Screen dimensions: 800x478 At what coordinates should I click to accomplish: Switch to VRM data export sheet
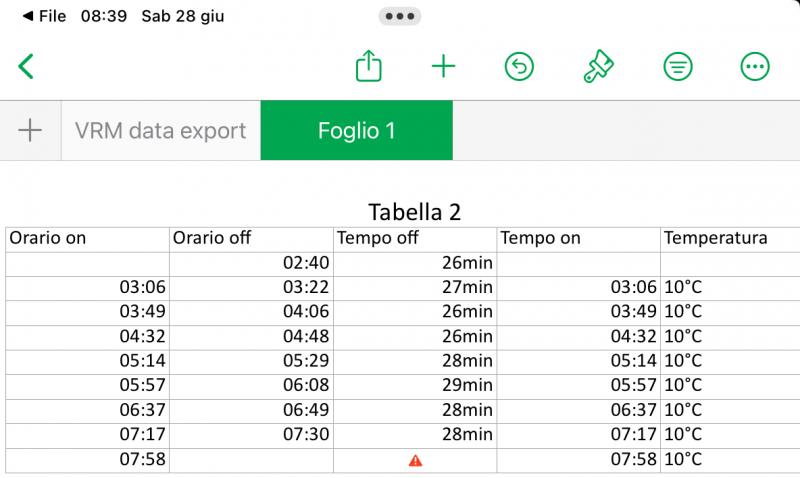[x=160, y=131]
